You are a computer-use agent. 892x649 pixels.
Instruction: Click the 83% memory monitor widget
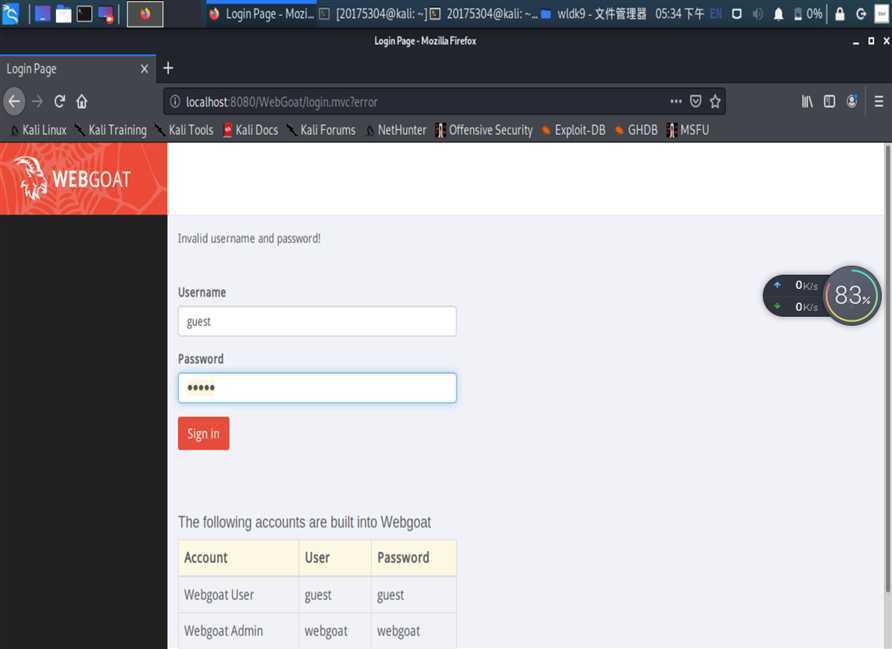click(x=852, y=295)
